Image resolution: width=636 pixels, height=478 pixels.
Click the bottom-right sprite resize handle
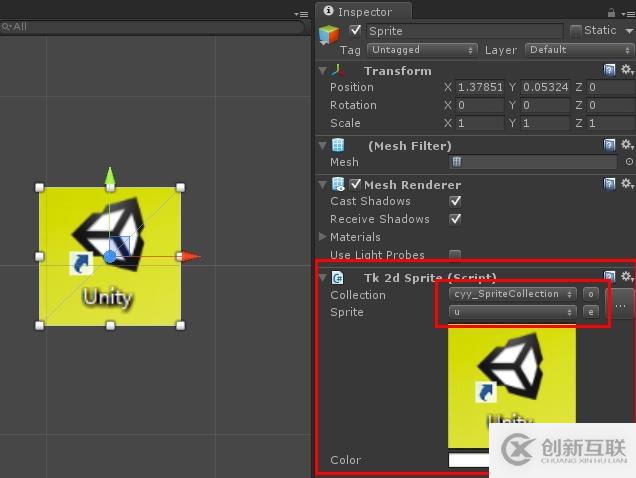tap(180, 325)
